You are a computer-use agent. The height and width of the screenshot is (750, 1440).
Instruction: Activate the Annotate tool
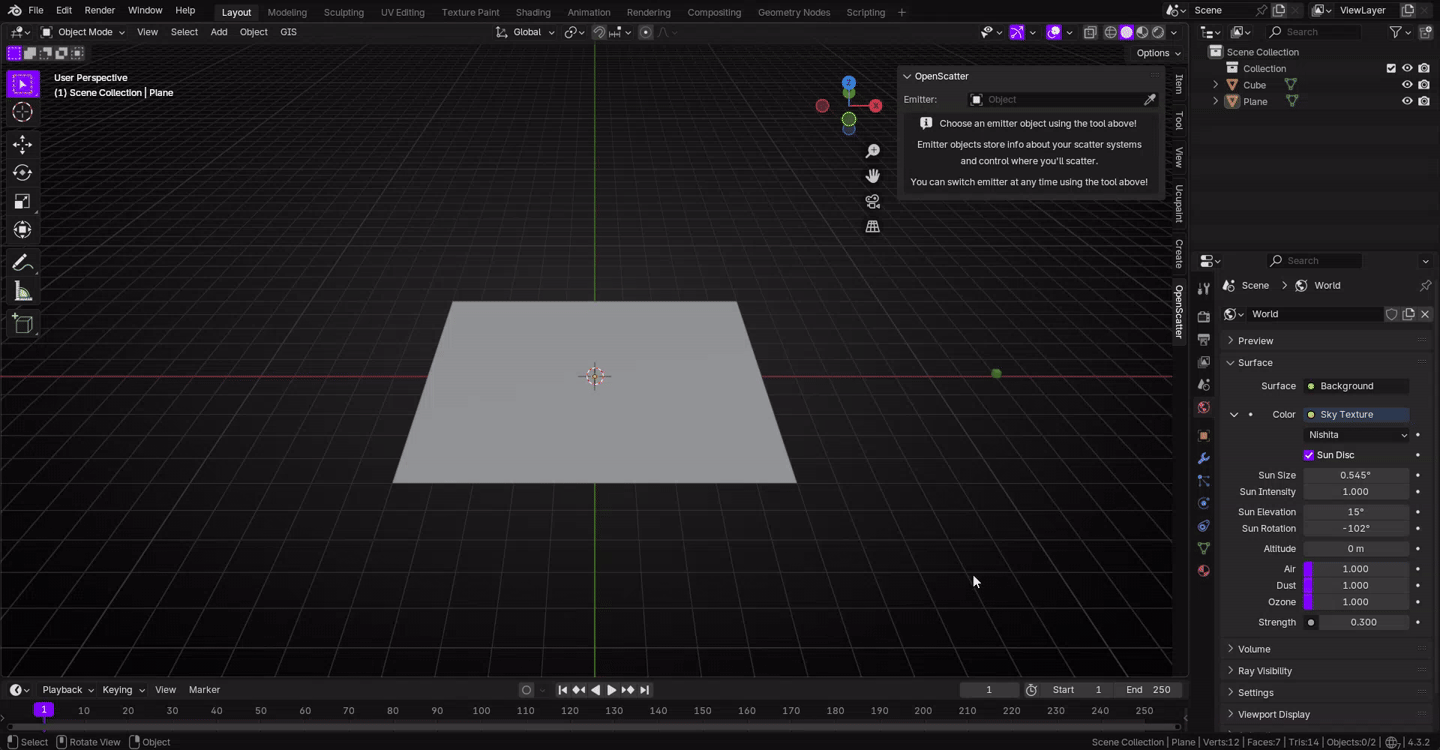tap(22, 263)
